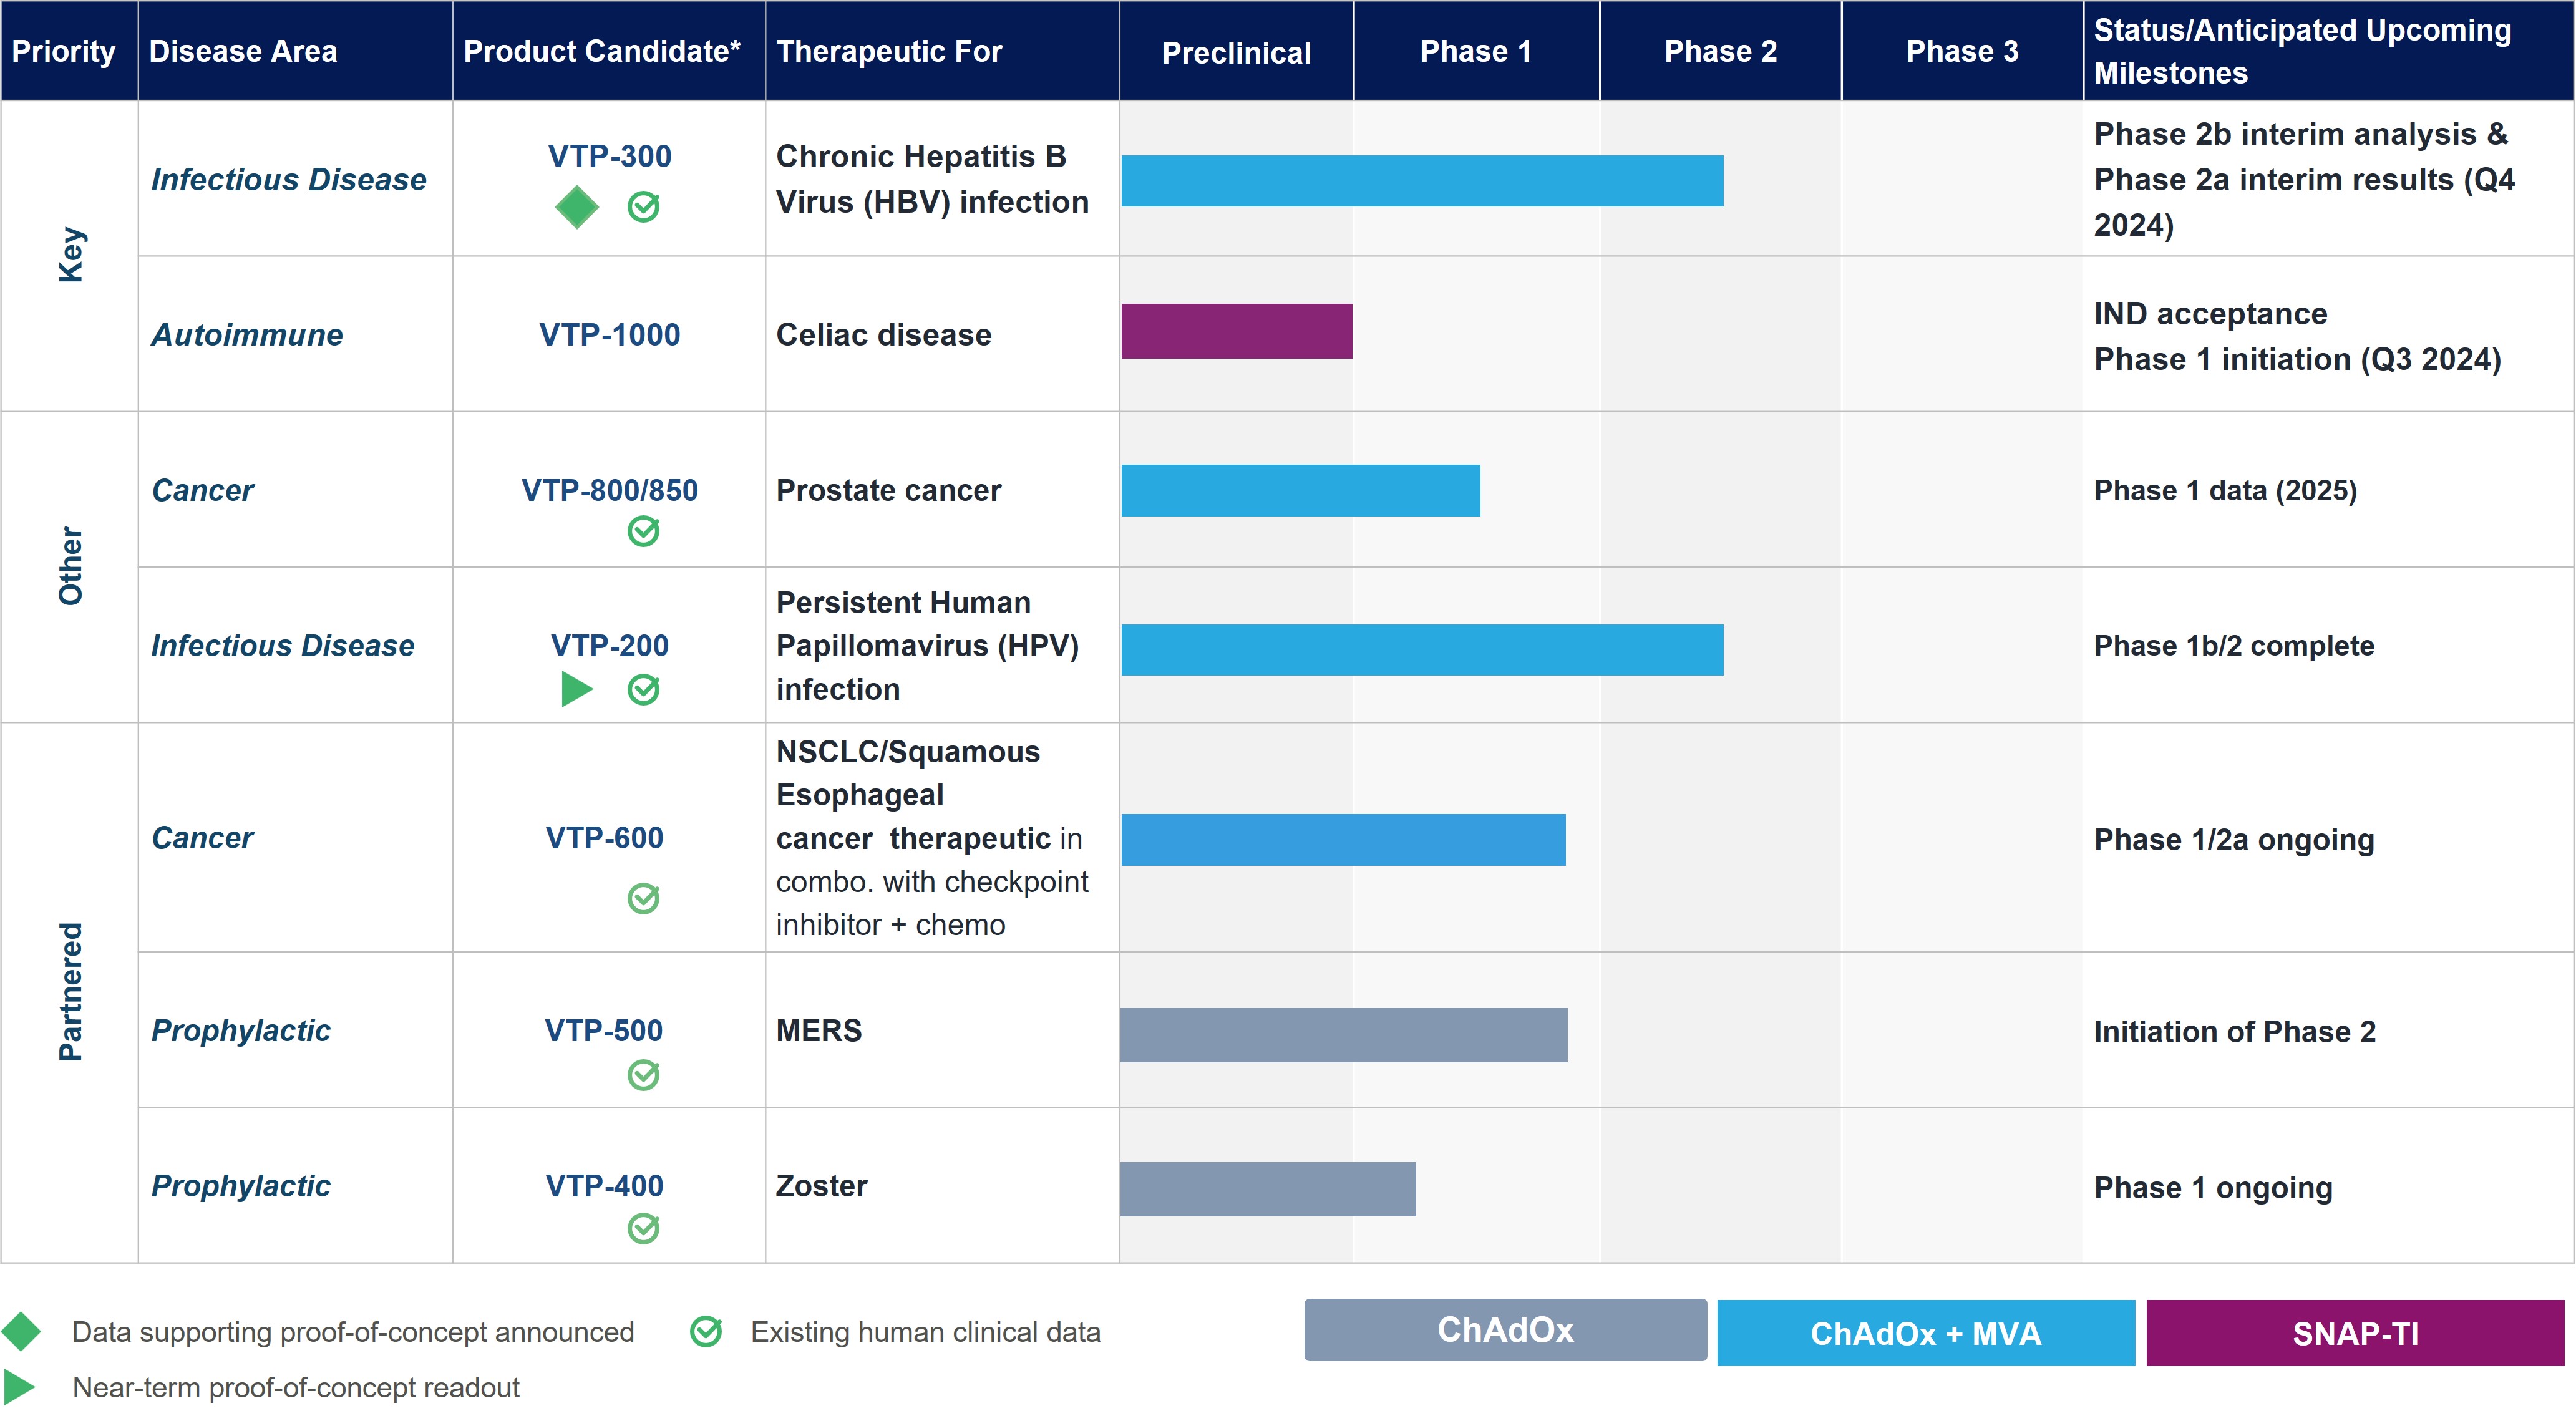Click the VTP-300 product candidate label
This screenshot has width=2576, height=1421.
(x=609, y=156)
